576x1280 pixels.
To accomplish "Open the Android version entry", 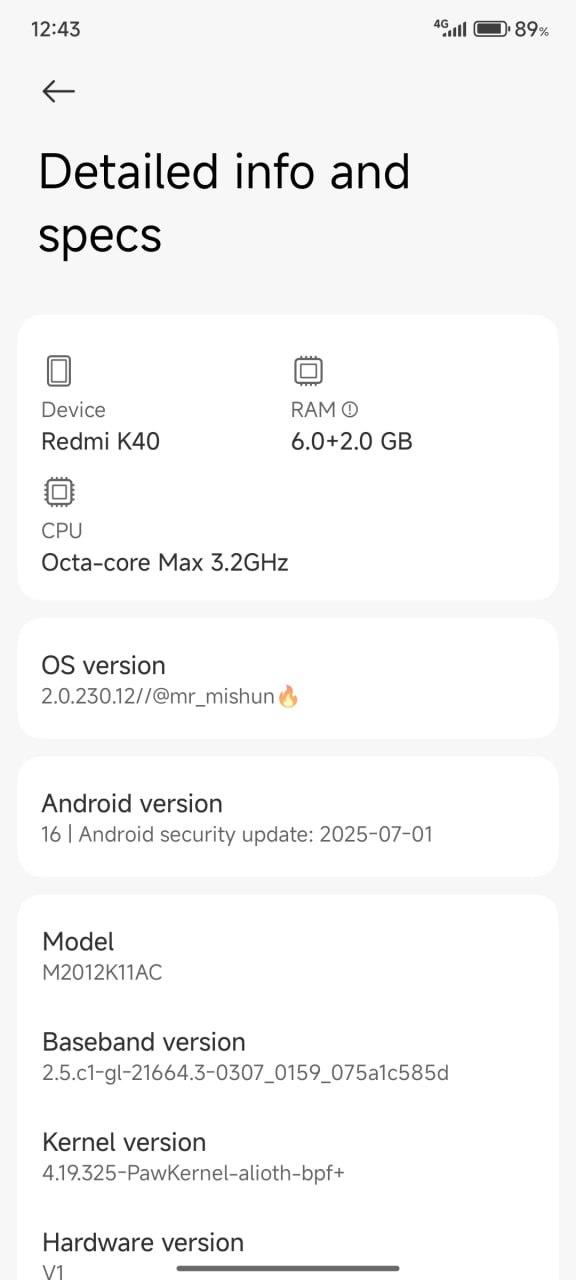I will tap(288, 817).
